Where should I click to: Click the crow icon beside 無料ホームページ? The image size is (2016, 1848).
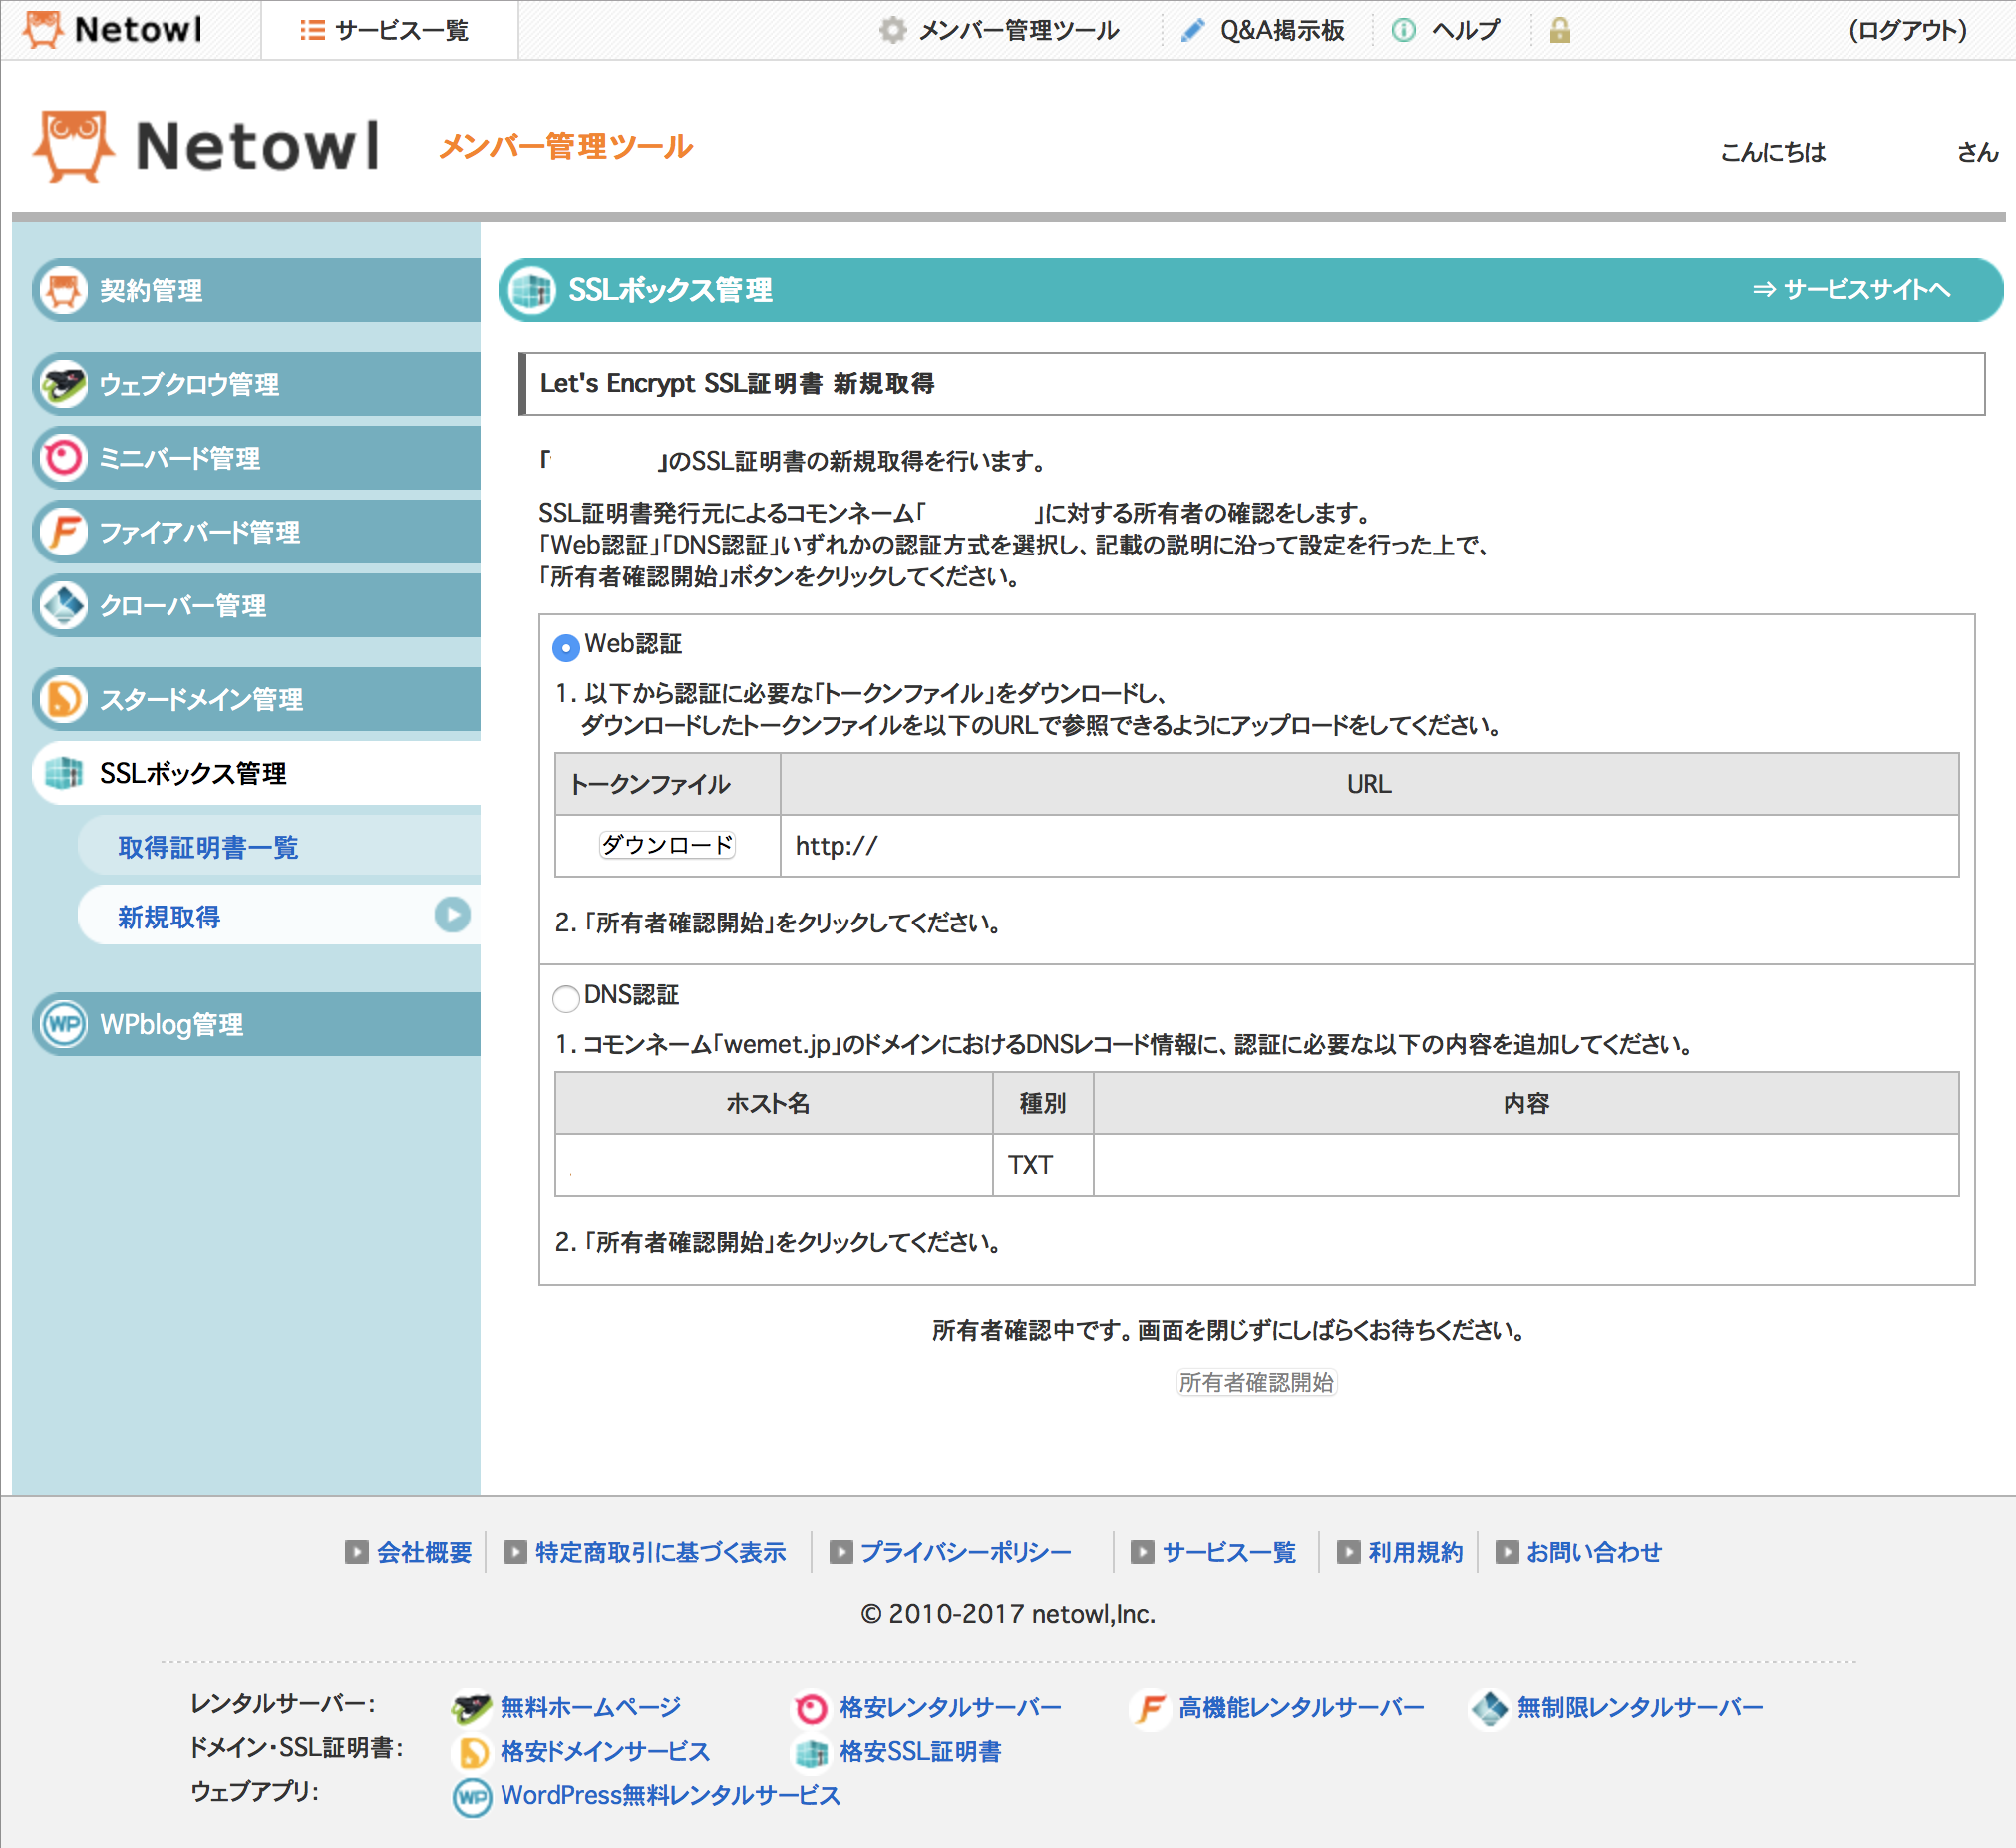click(471, 1708)
